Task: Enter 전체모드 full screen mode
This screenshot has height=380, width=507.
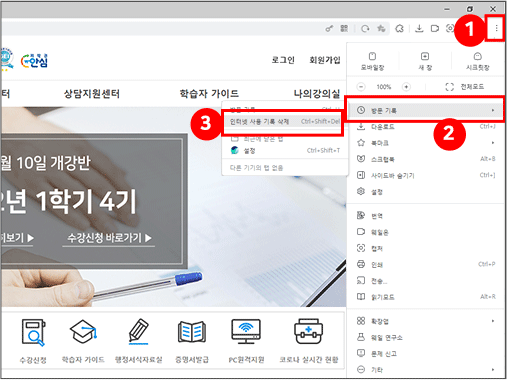Action: click(465, 87)
